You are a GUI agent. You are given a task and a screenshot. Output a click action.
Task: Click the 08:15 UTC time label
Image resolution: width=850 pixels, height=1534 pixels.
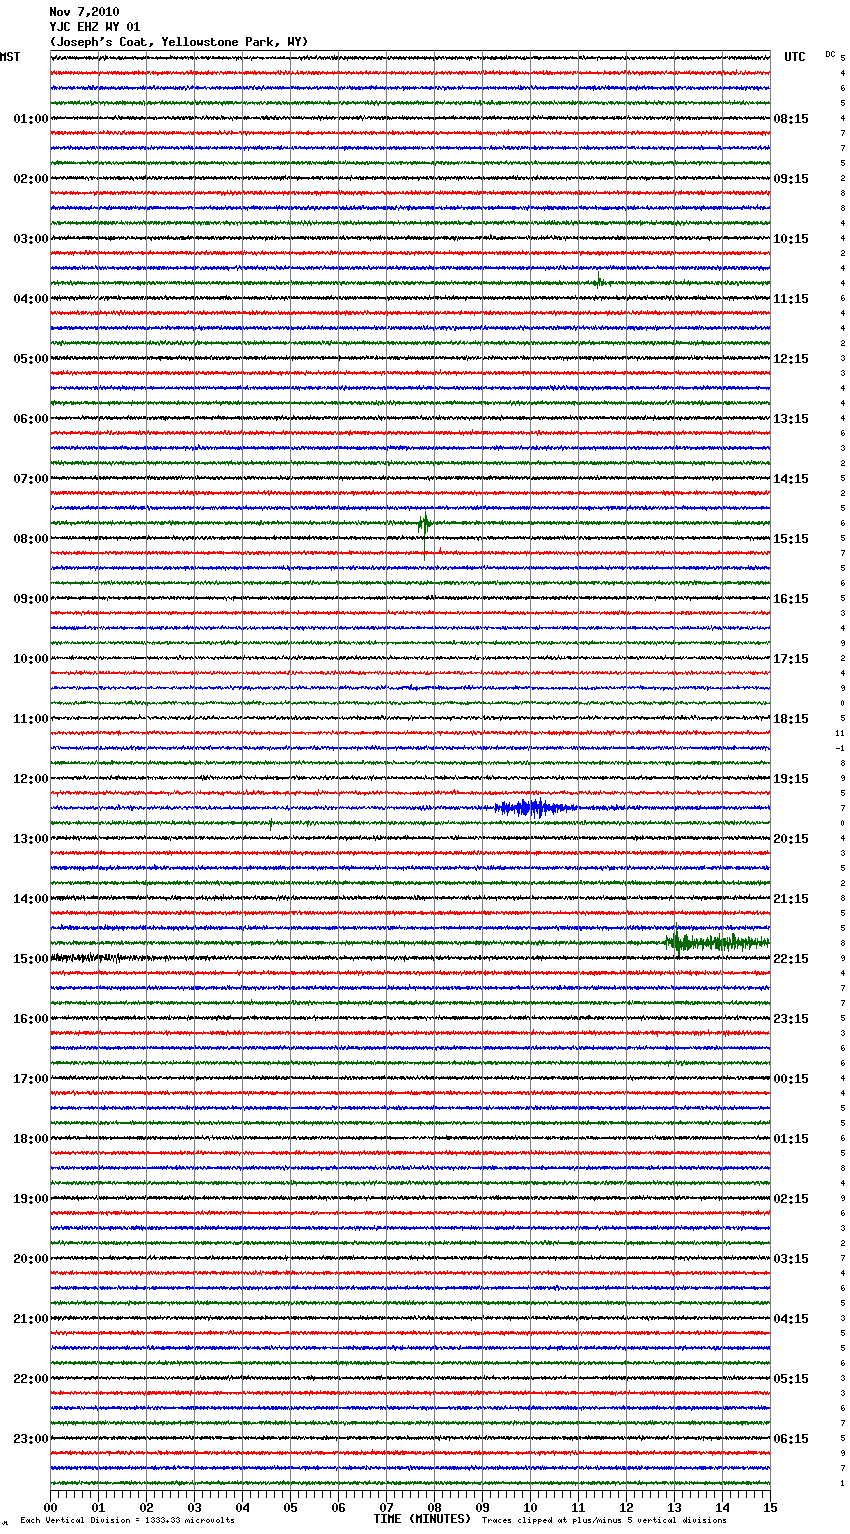click(x=791, y=119)
